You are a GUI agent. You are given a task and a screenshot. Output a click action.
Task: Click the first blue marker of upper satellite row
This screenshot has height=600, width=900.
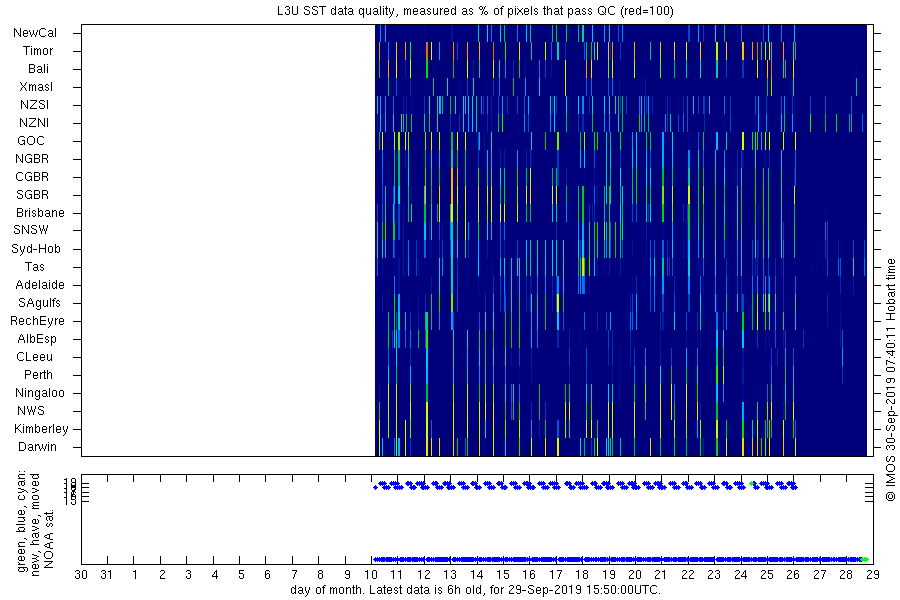pos(375,487)
